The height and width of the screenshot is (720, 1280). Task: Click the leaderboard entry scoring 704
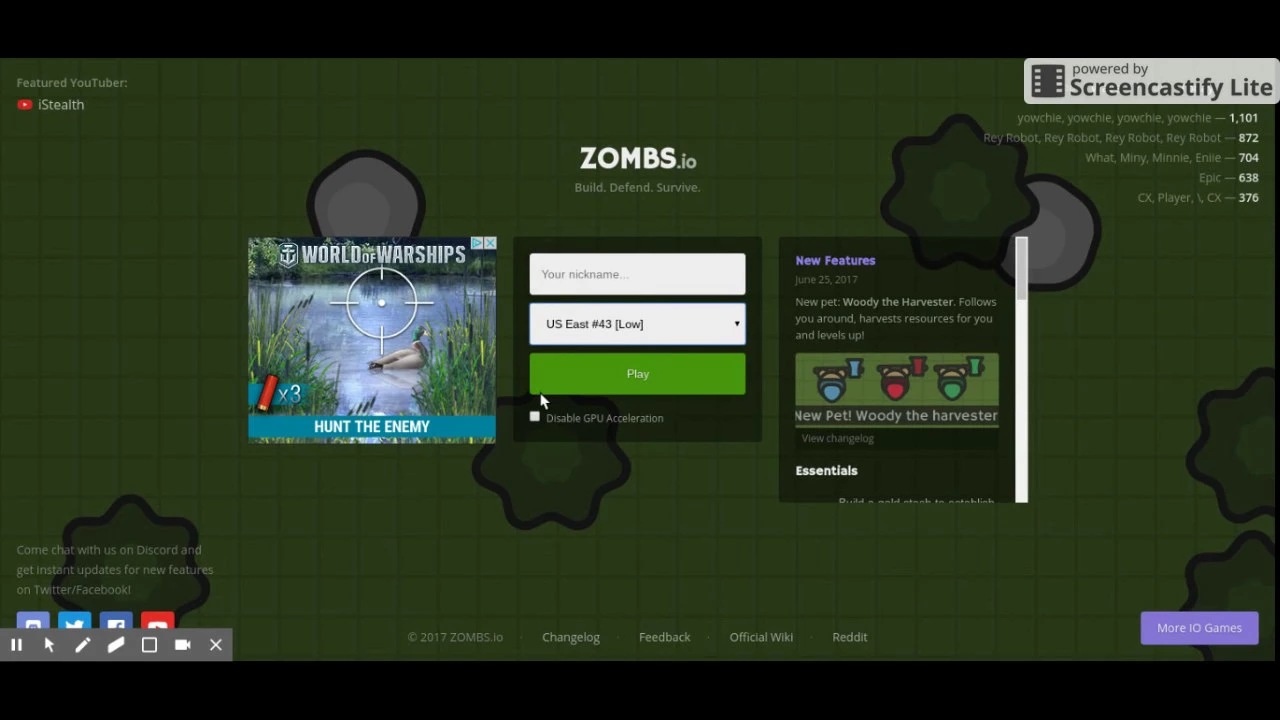[x=1172, y=158]
